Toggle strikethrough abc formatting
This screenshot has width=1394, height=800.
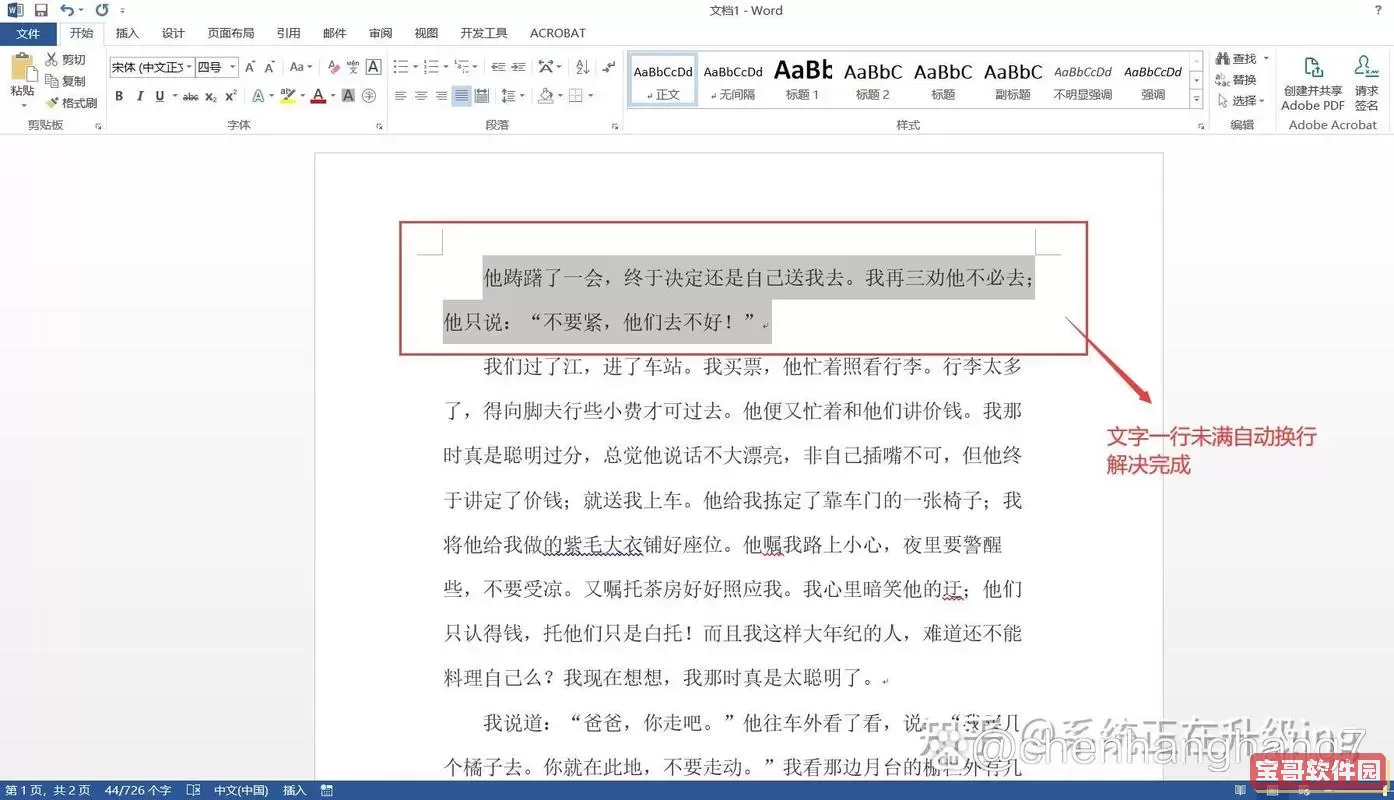click(x=190, y=96)
